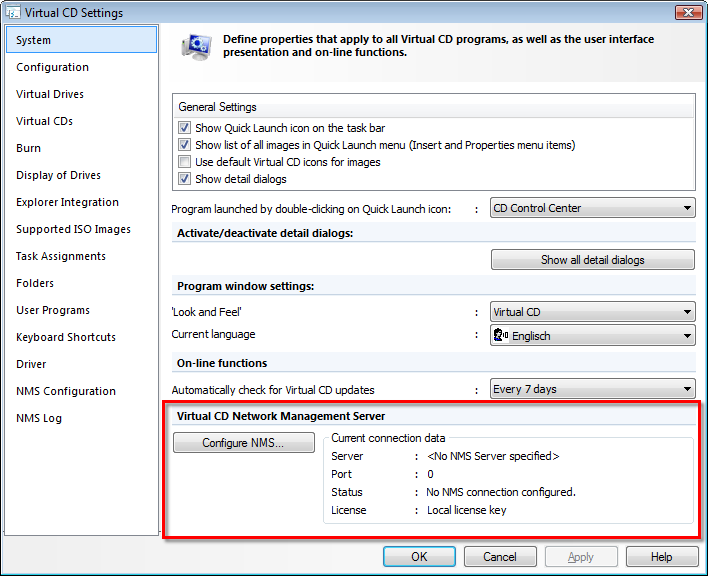
Task: Expand the Every 7 days update dropdown
Action: pyautogui.click(x=592, y=389)
